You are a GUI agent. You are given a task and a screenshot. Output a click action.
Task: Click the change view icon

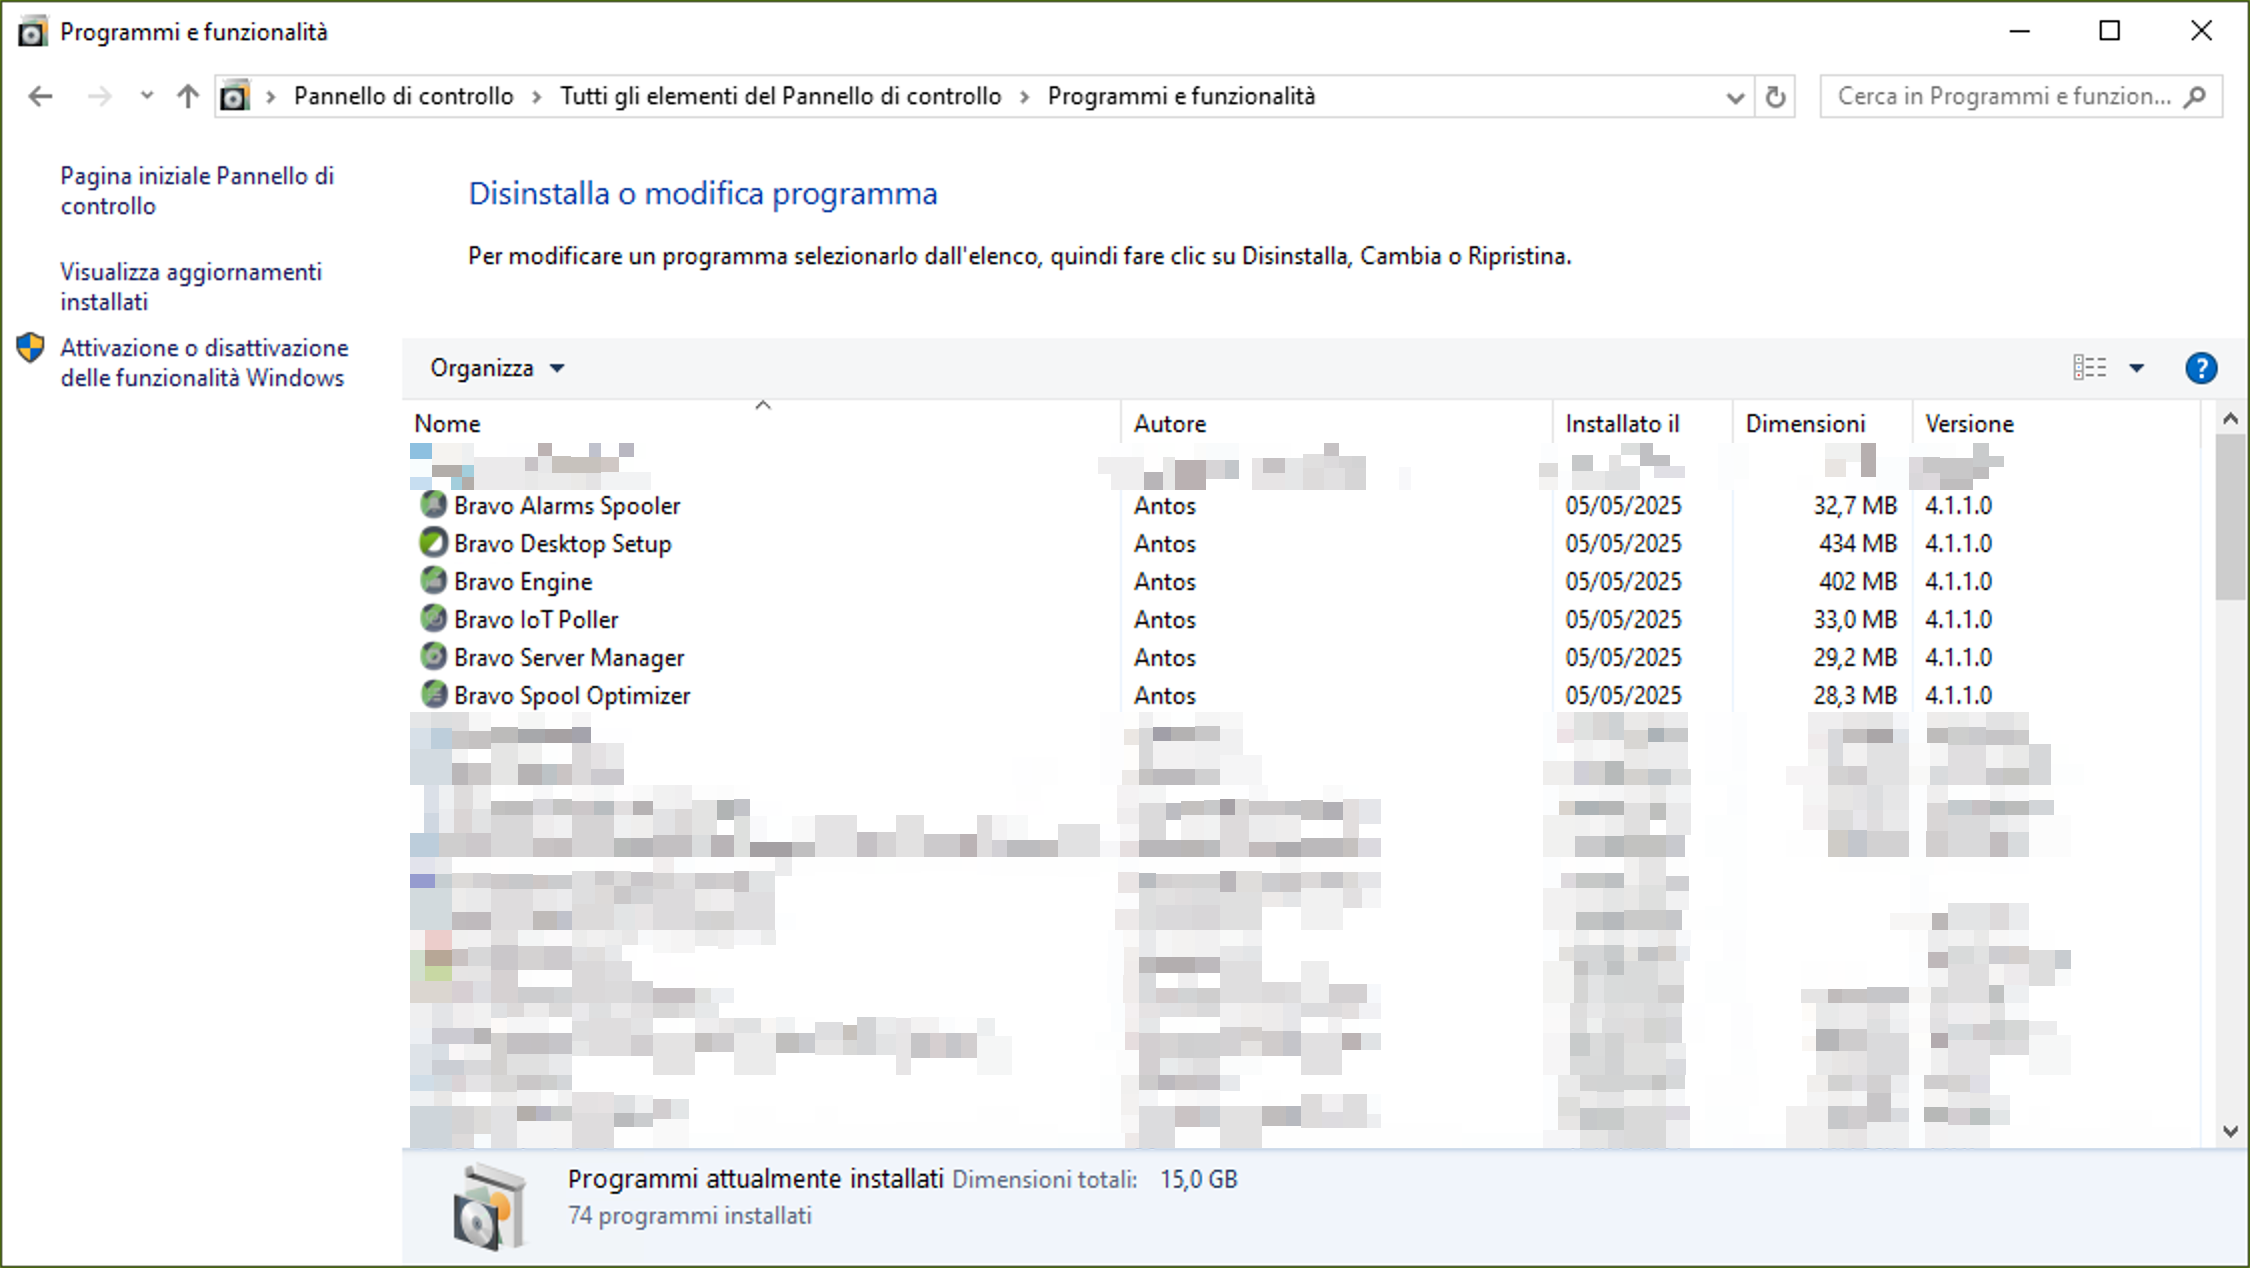pos(2089,368)
